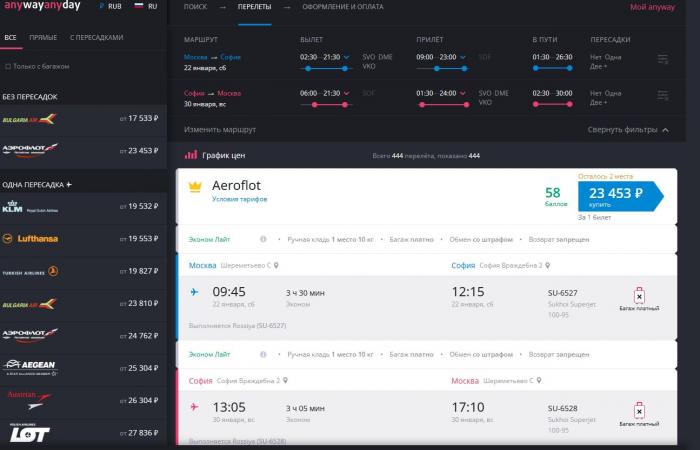Open ПЕРЕЛЕТЫ step
Viewport: 700px width, 450px height.
(x=254, y=7)
